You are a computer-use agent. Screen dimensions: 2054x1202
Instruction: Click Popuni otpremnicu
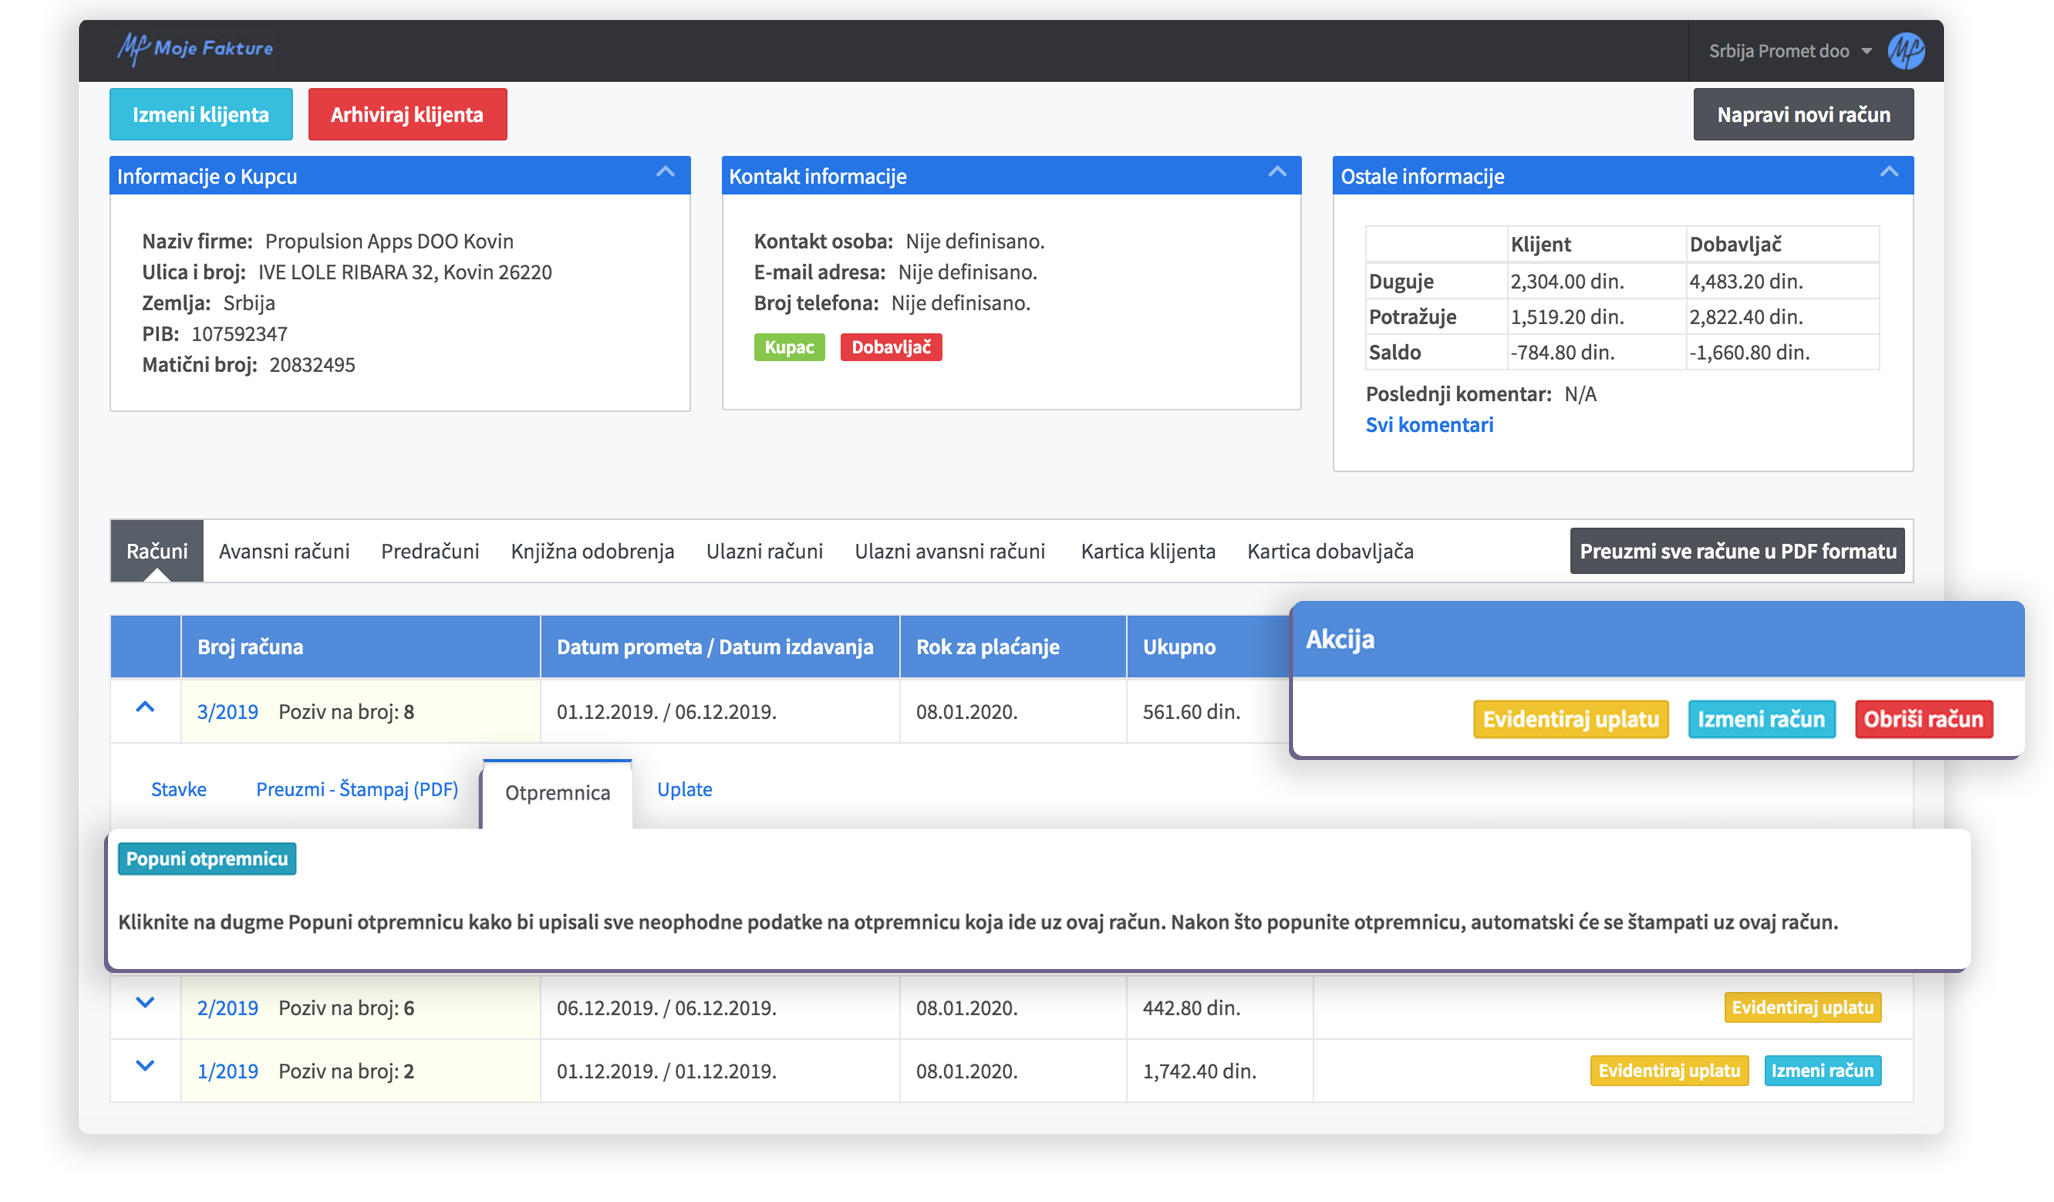point(207,858)
